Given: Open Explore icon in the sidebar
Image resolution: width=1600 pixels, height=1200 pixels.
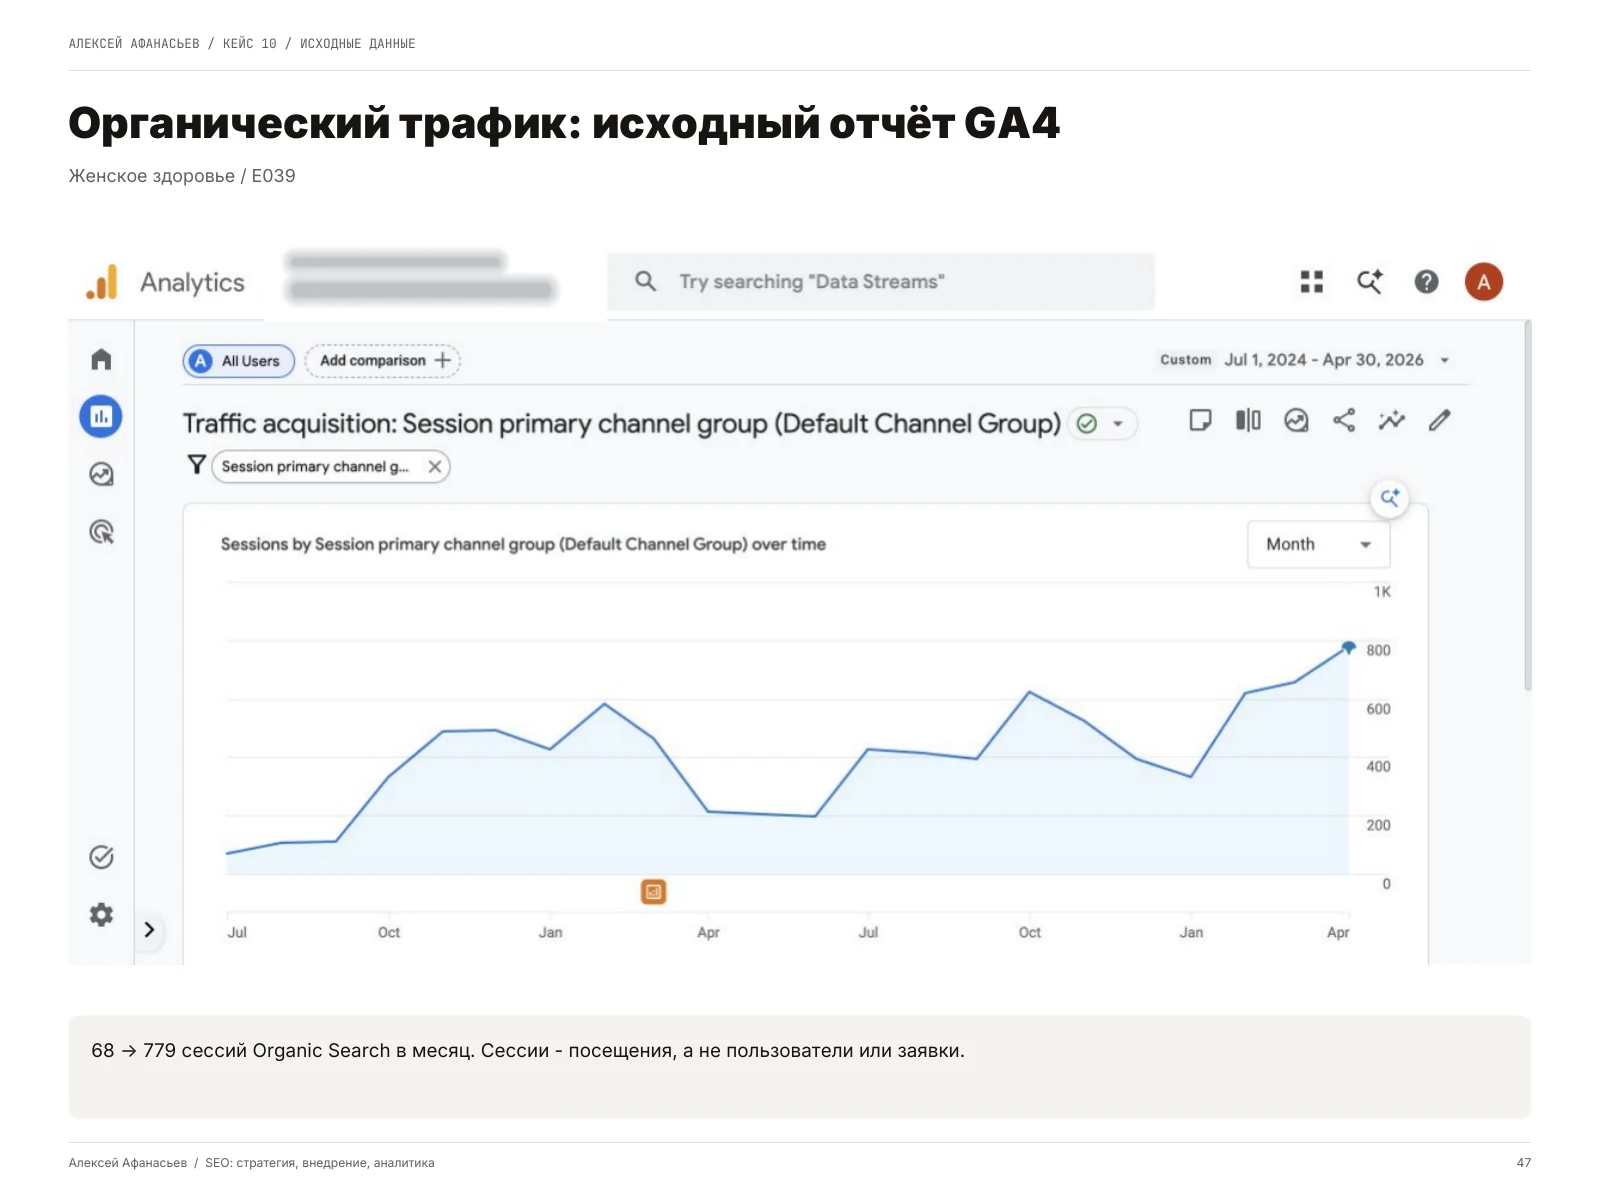Looking at the screenshot, I should [101, 474].
